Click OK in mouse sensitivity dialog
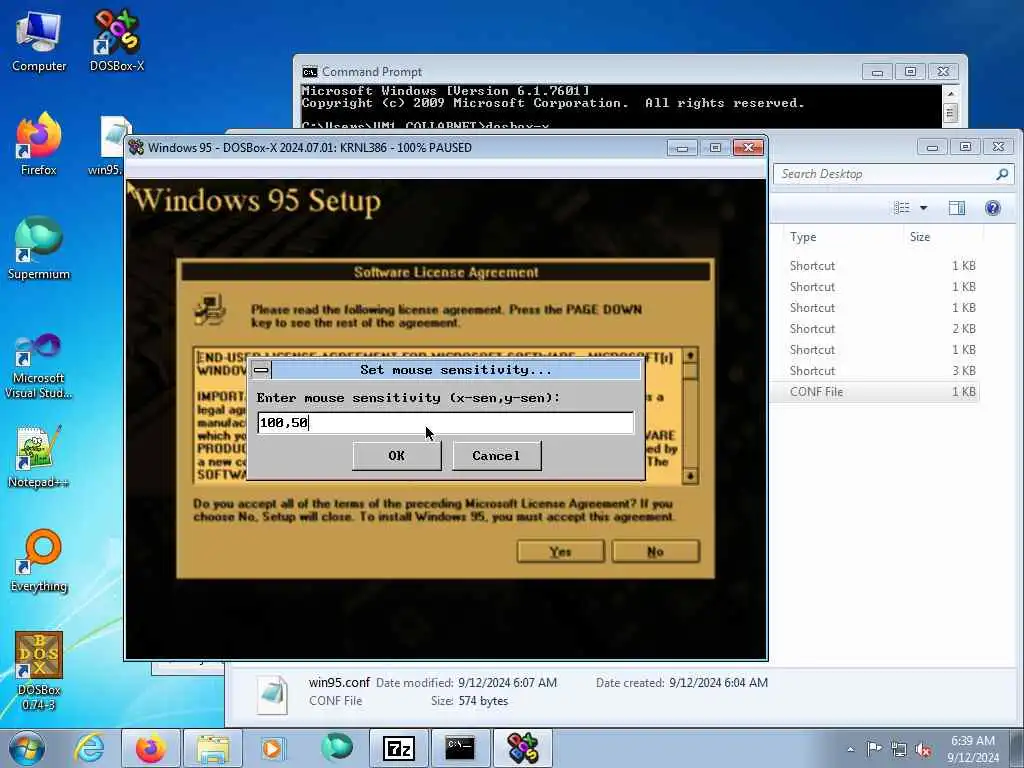This screenshot has height=768, width=1024. (x=396, y=456)
